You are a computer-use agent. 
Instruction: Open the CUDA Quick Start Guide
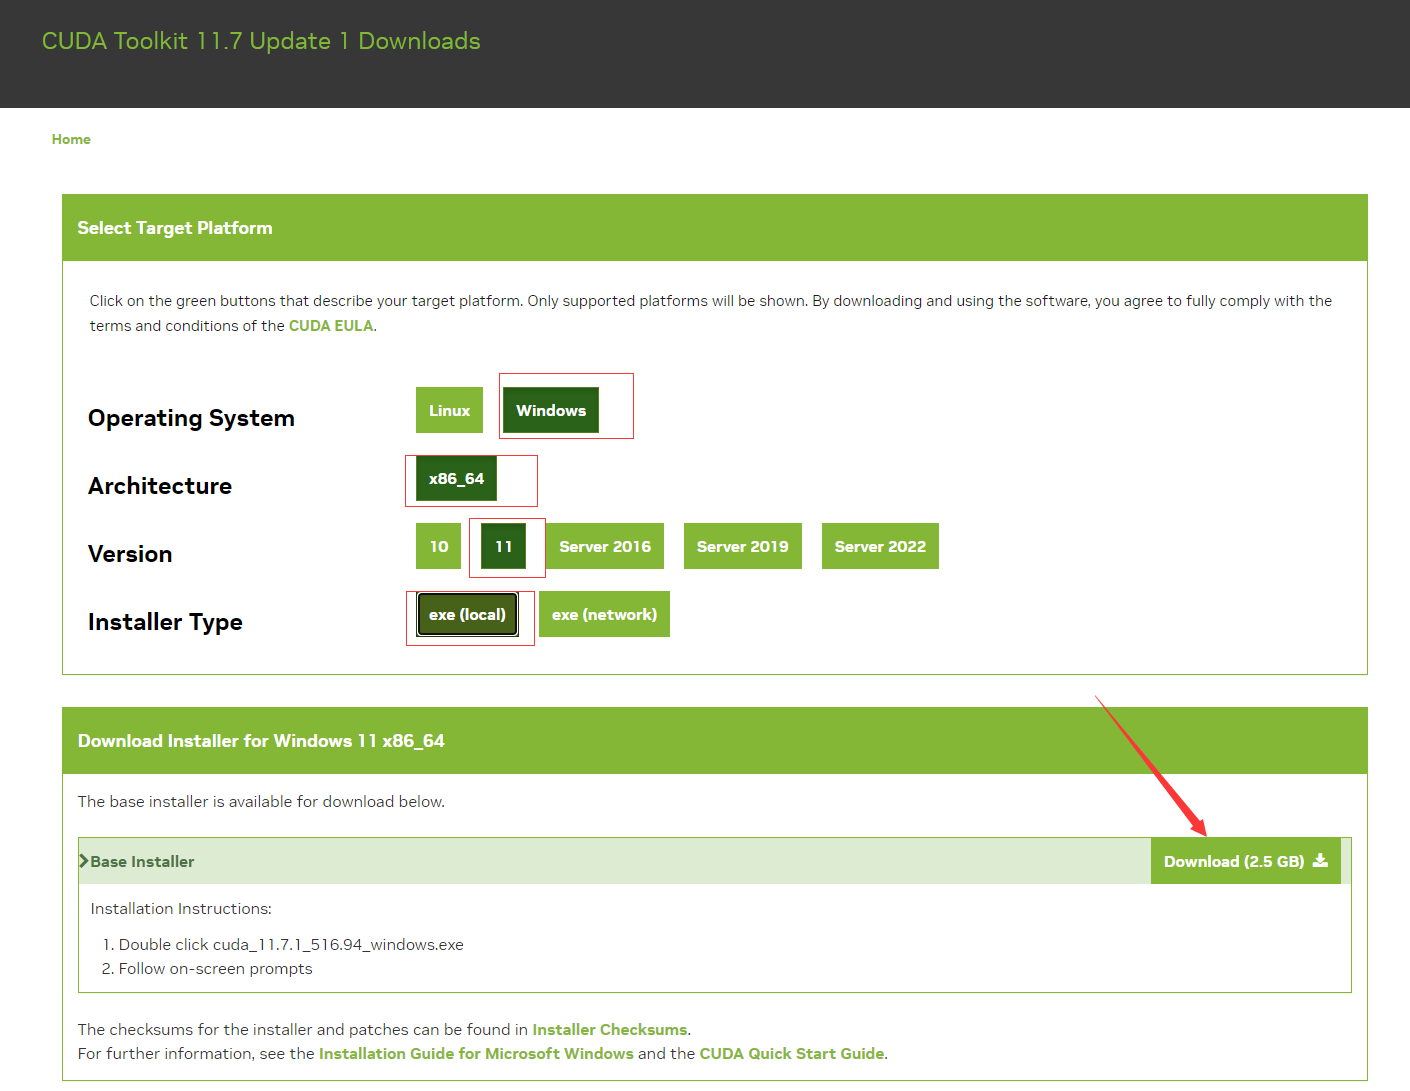point(791,1053)
